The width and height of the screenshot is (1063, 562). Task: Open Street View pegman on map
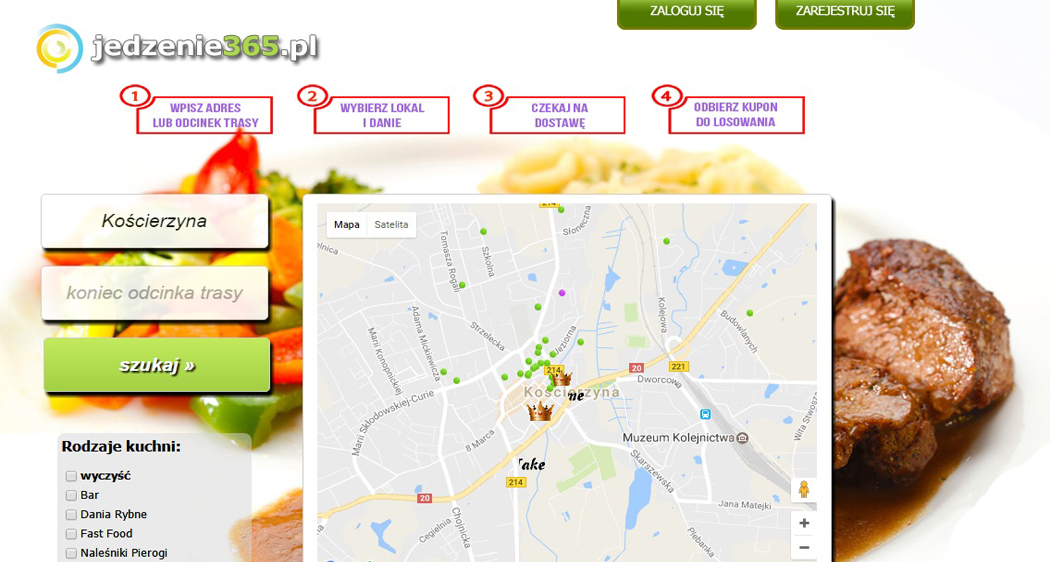click(x=803, y=489)
